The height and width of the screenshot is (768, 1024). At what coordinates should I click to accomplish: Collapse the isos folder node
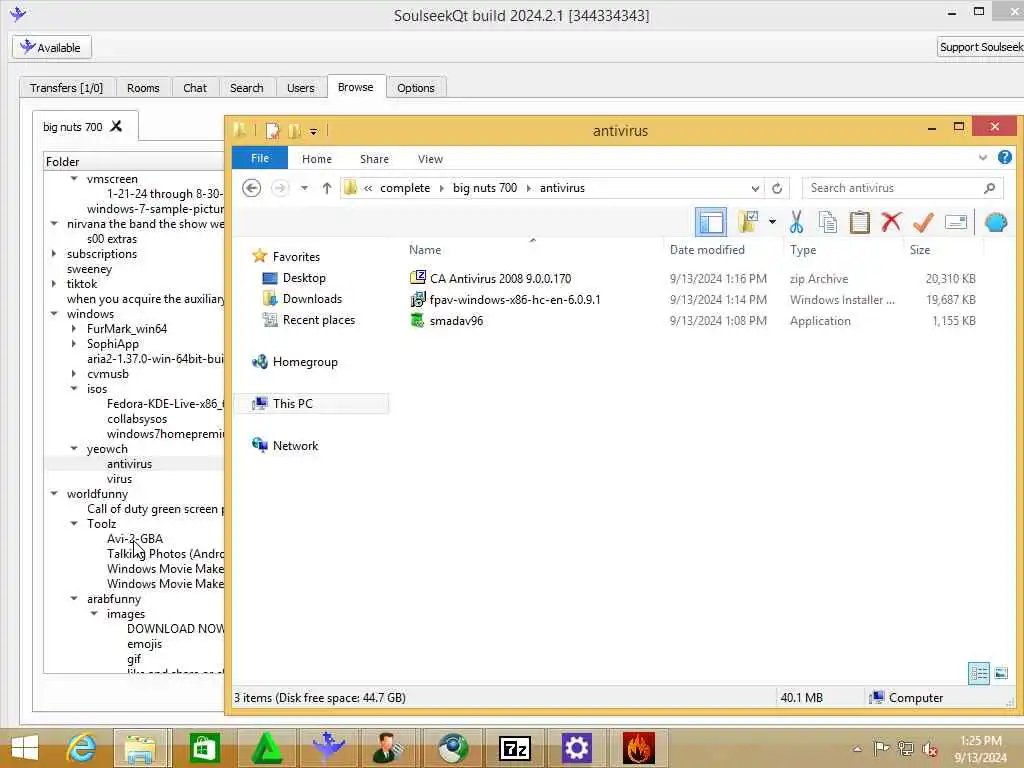point(74,389)
